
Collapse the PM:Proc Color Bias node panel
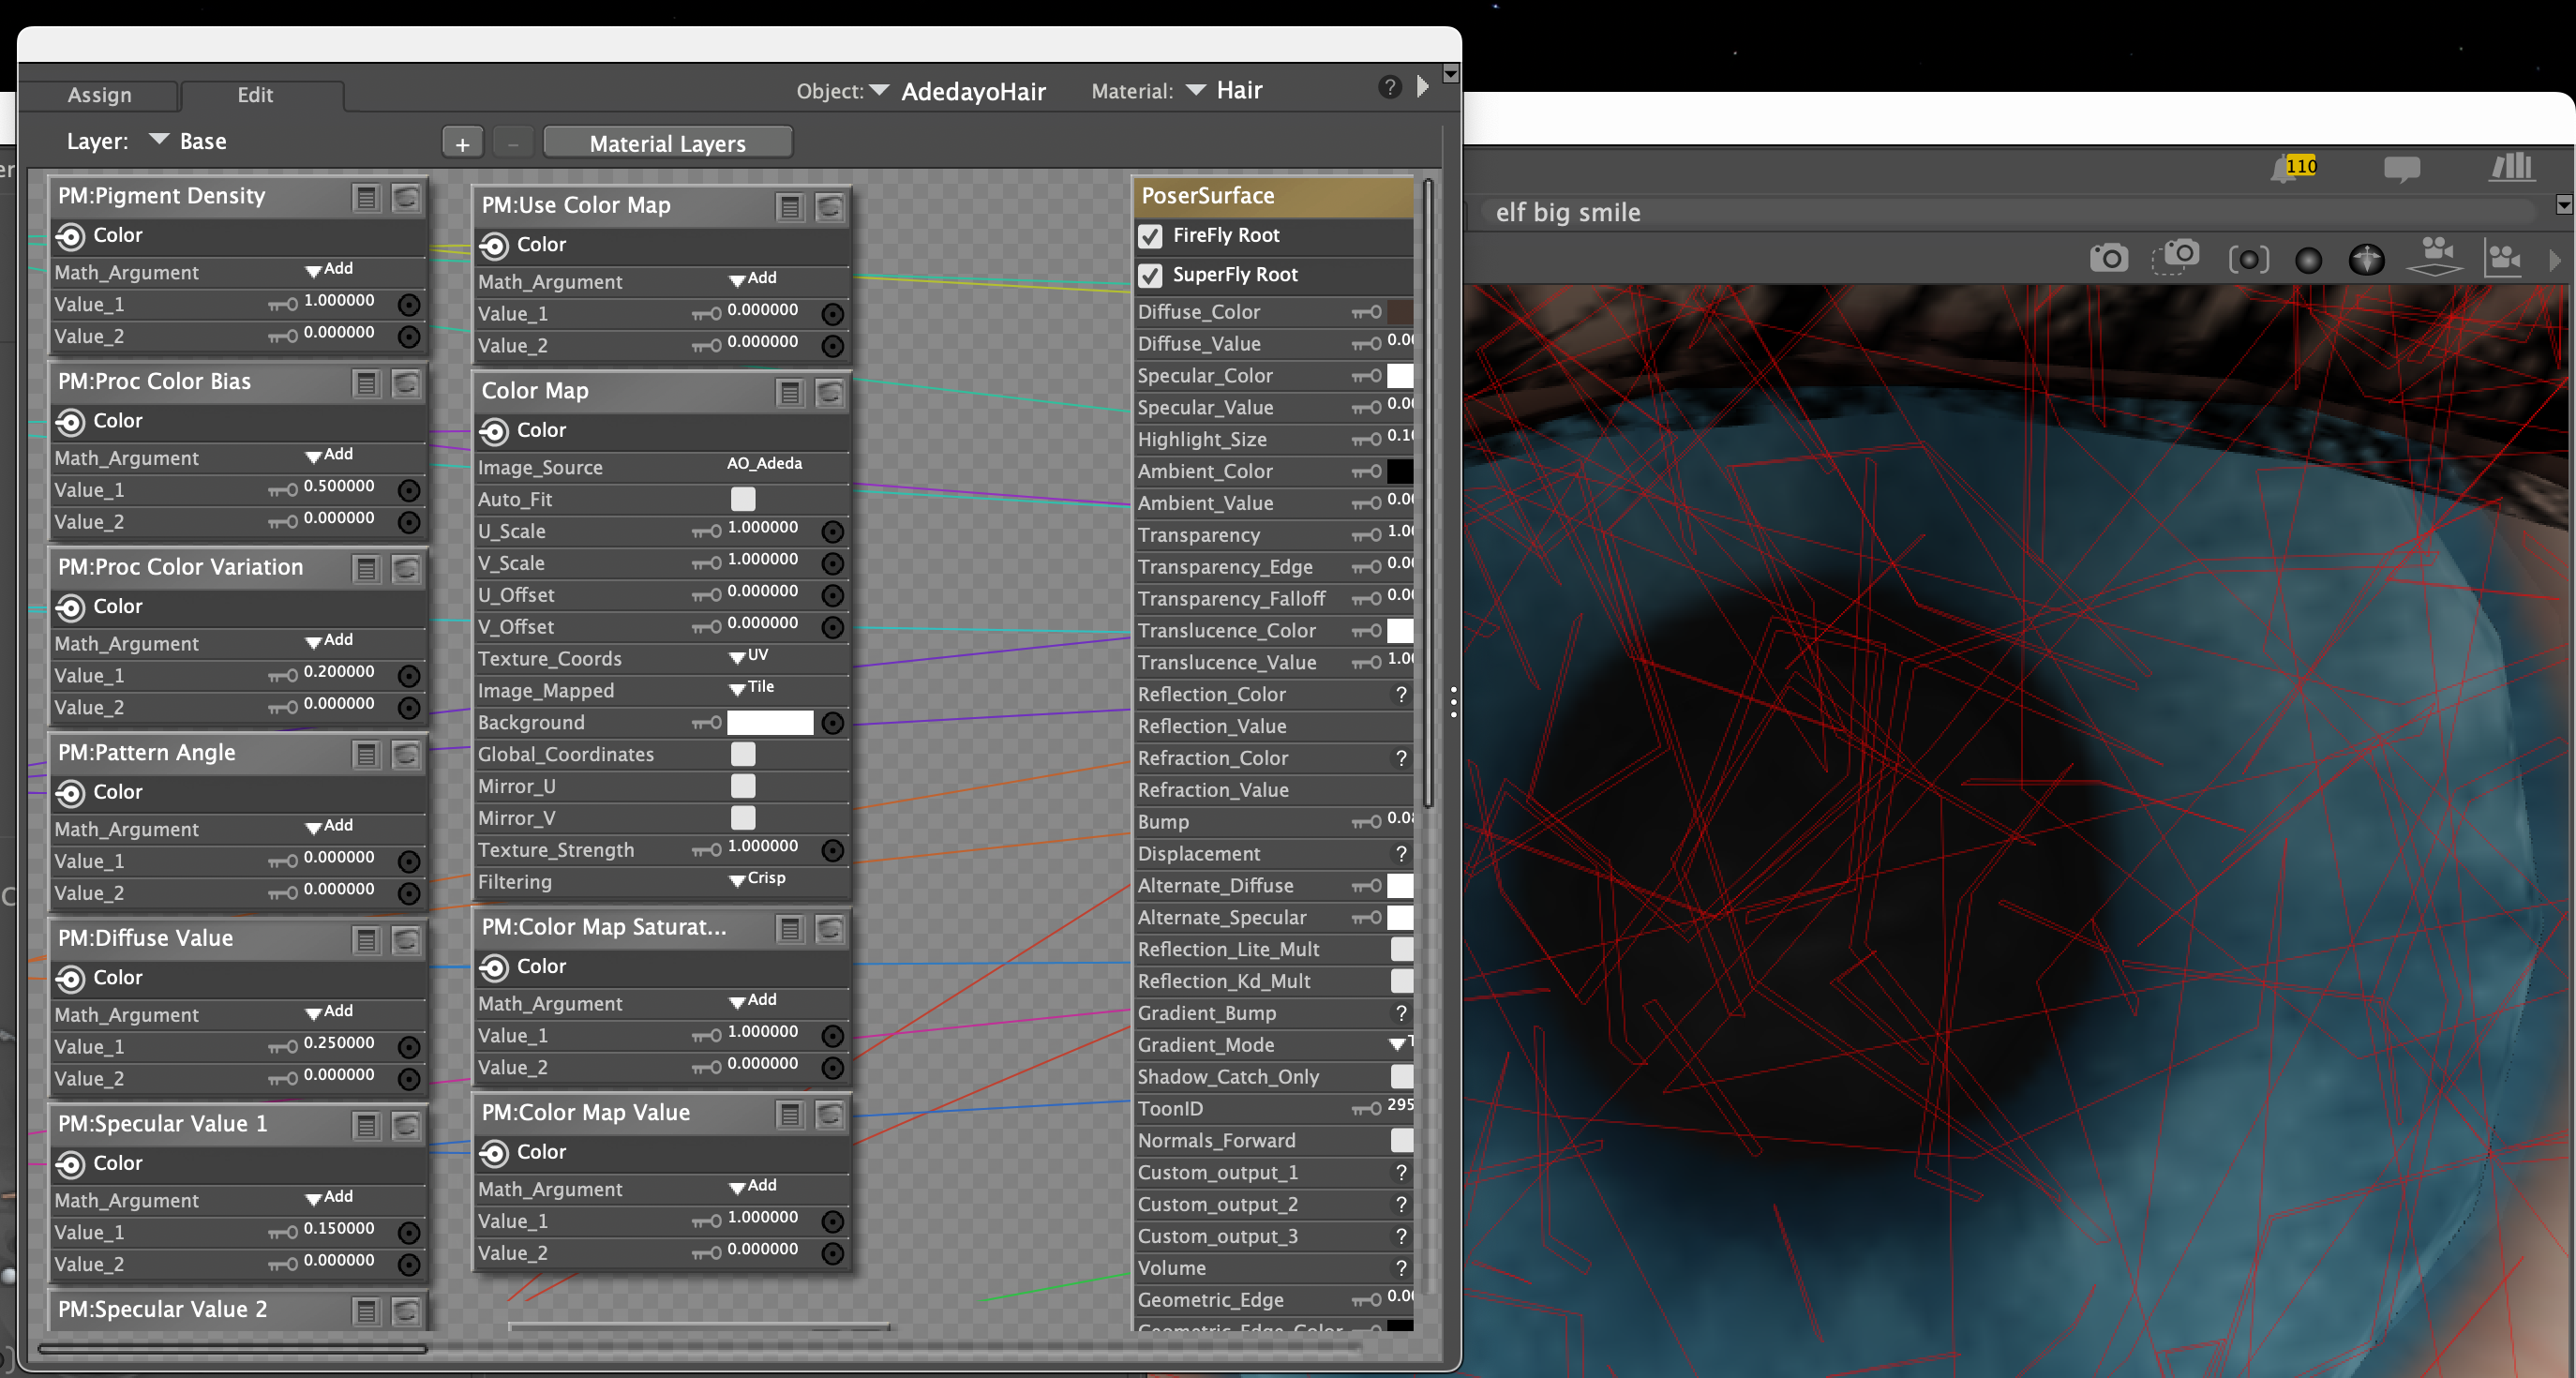pos(367,383)
